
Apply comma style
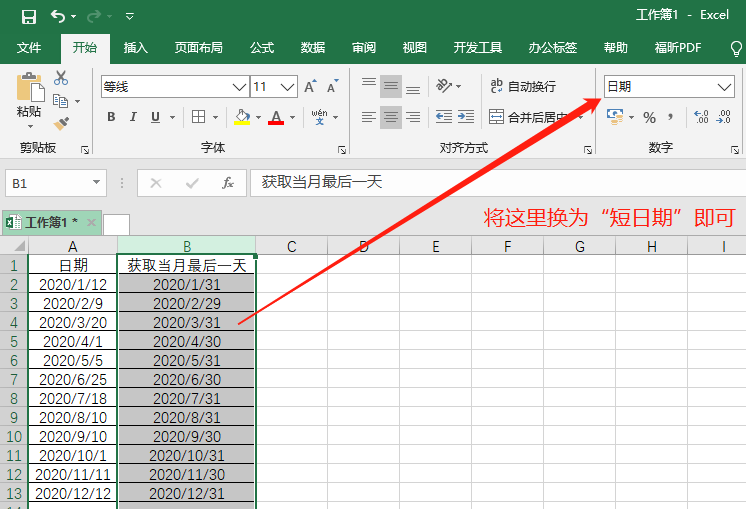[670, 117]
